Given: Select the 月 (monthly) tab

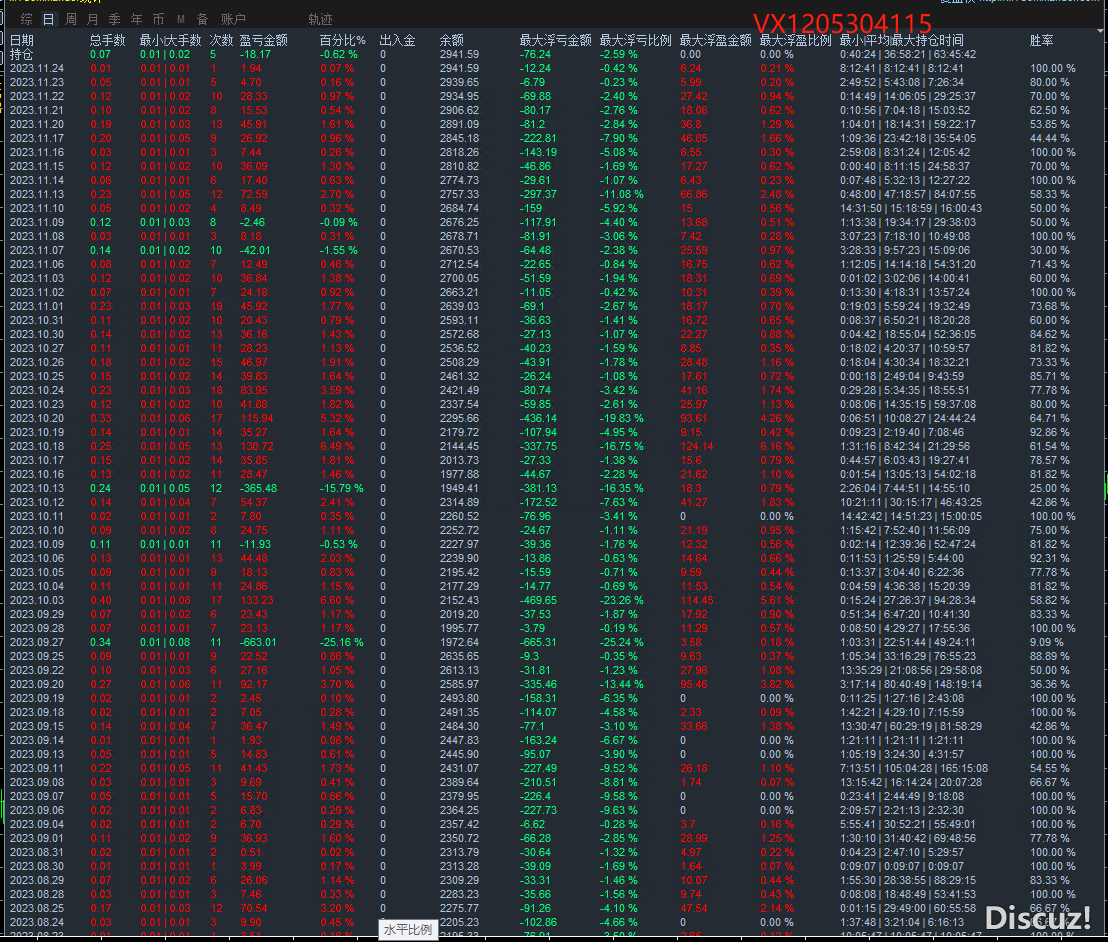Looking at the screenshot, I should [92, 19].
